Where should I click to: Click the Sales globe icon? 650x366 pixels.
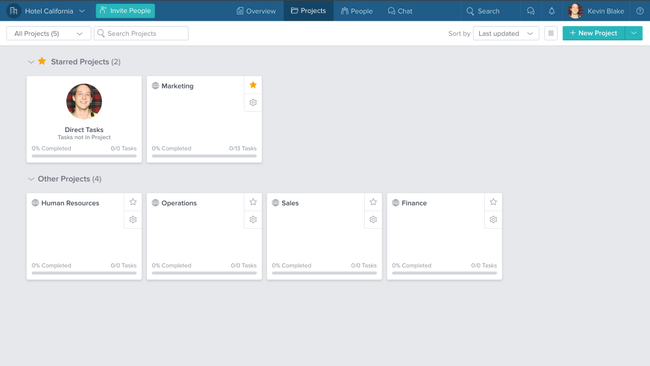276,203
